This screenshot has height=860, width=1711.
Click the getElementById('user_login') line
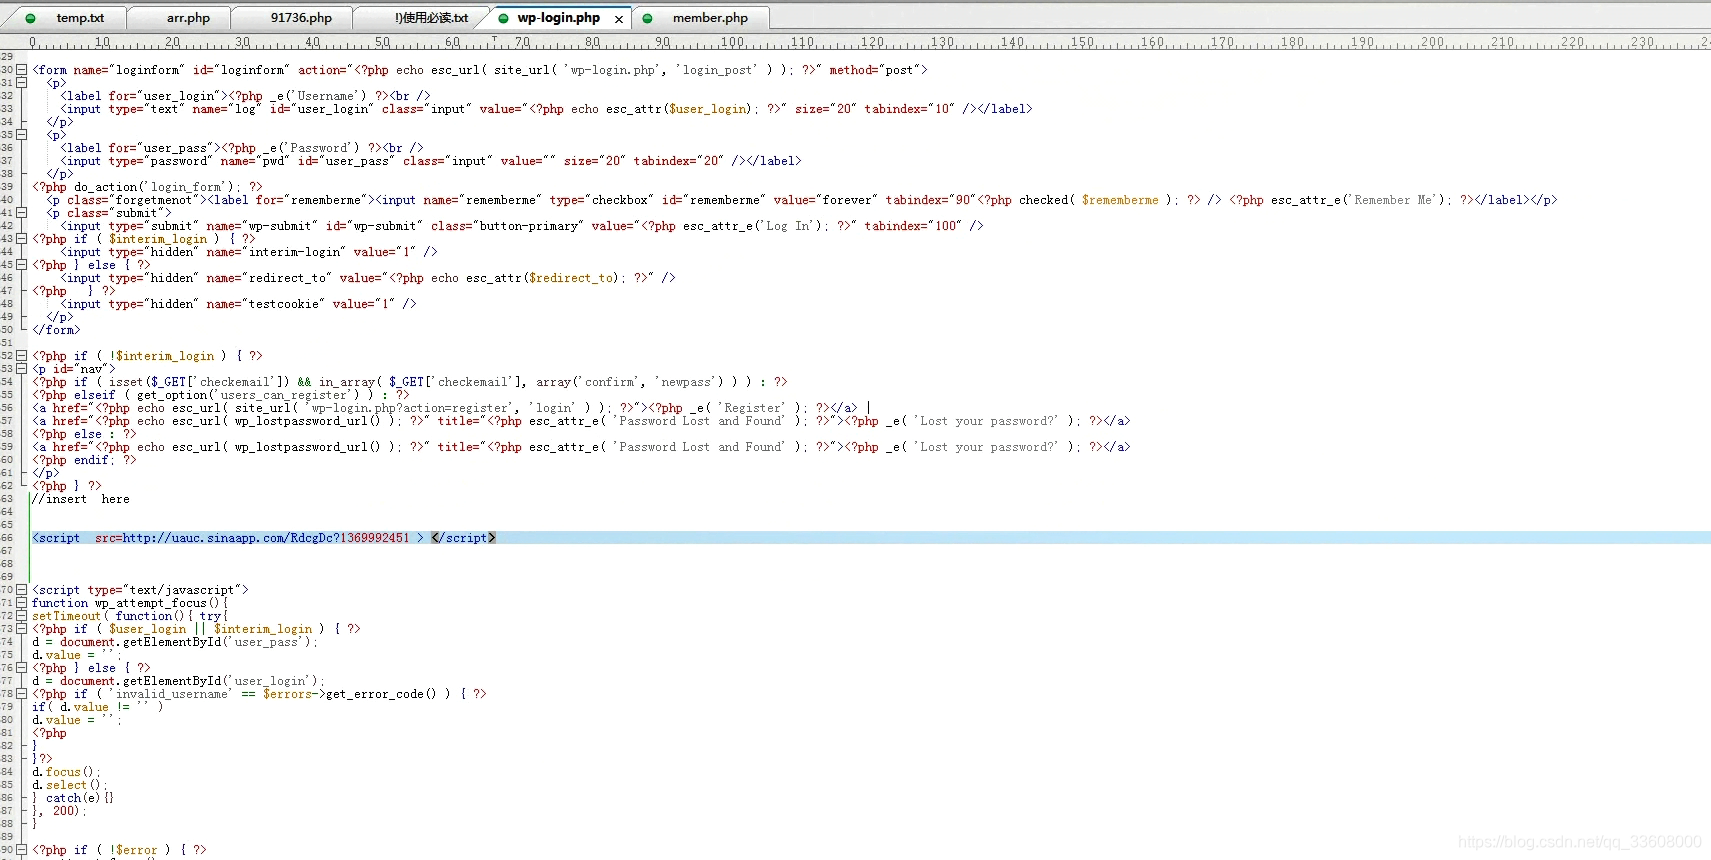coord(178,681)
